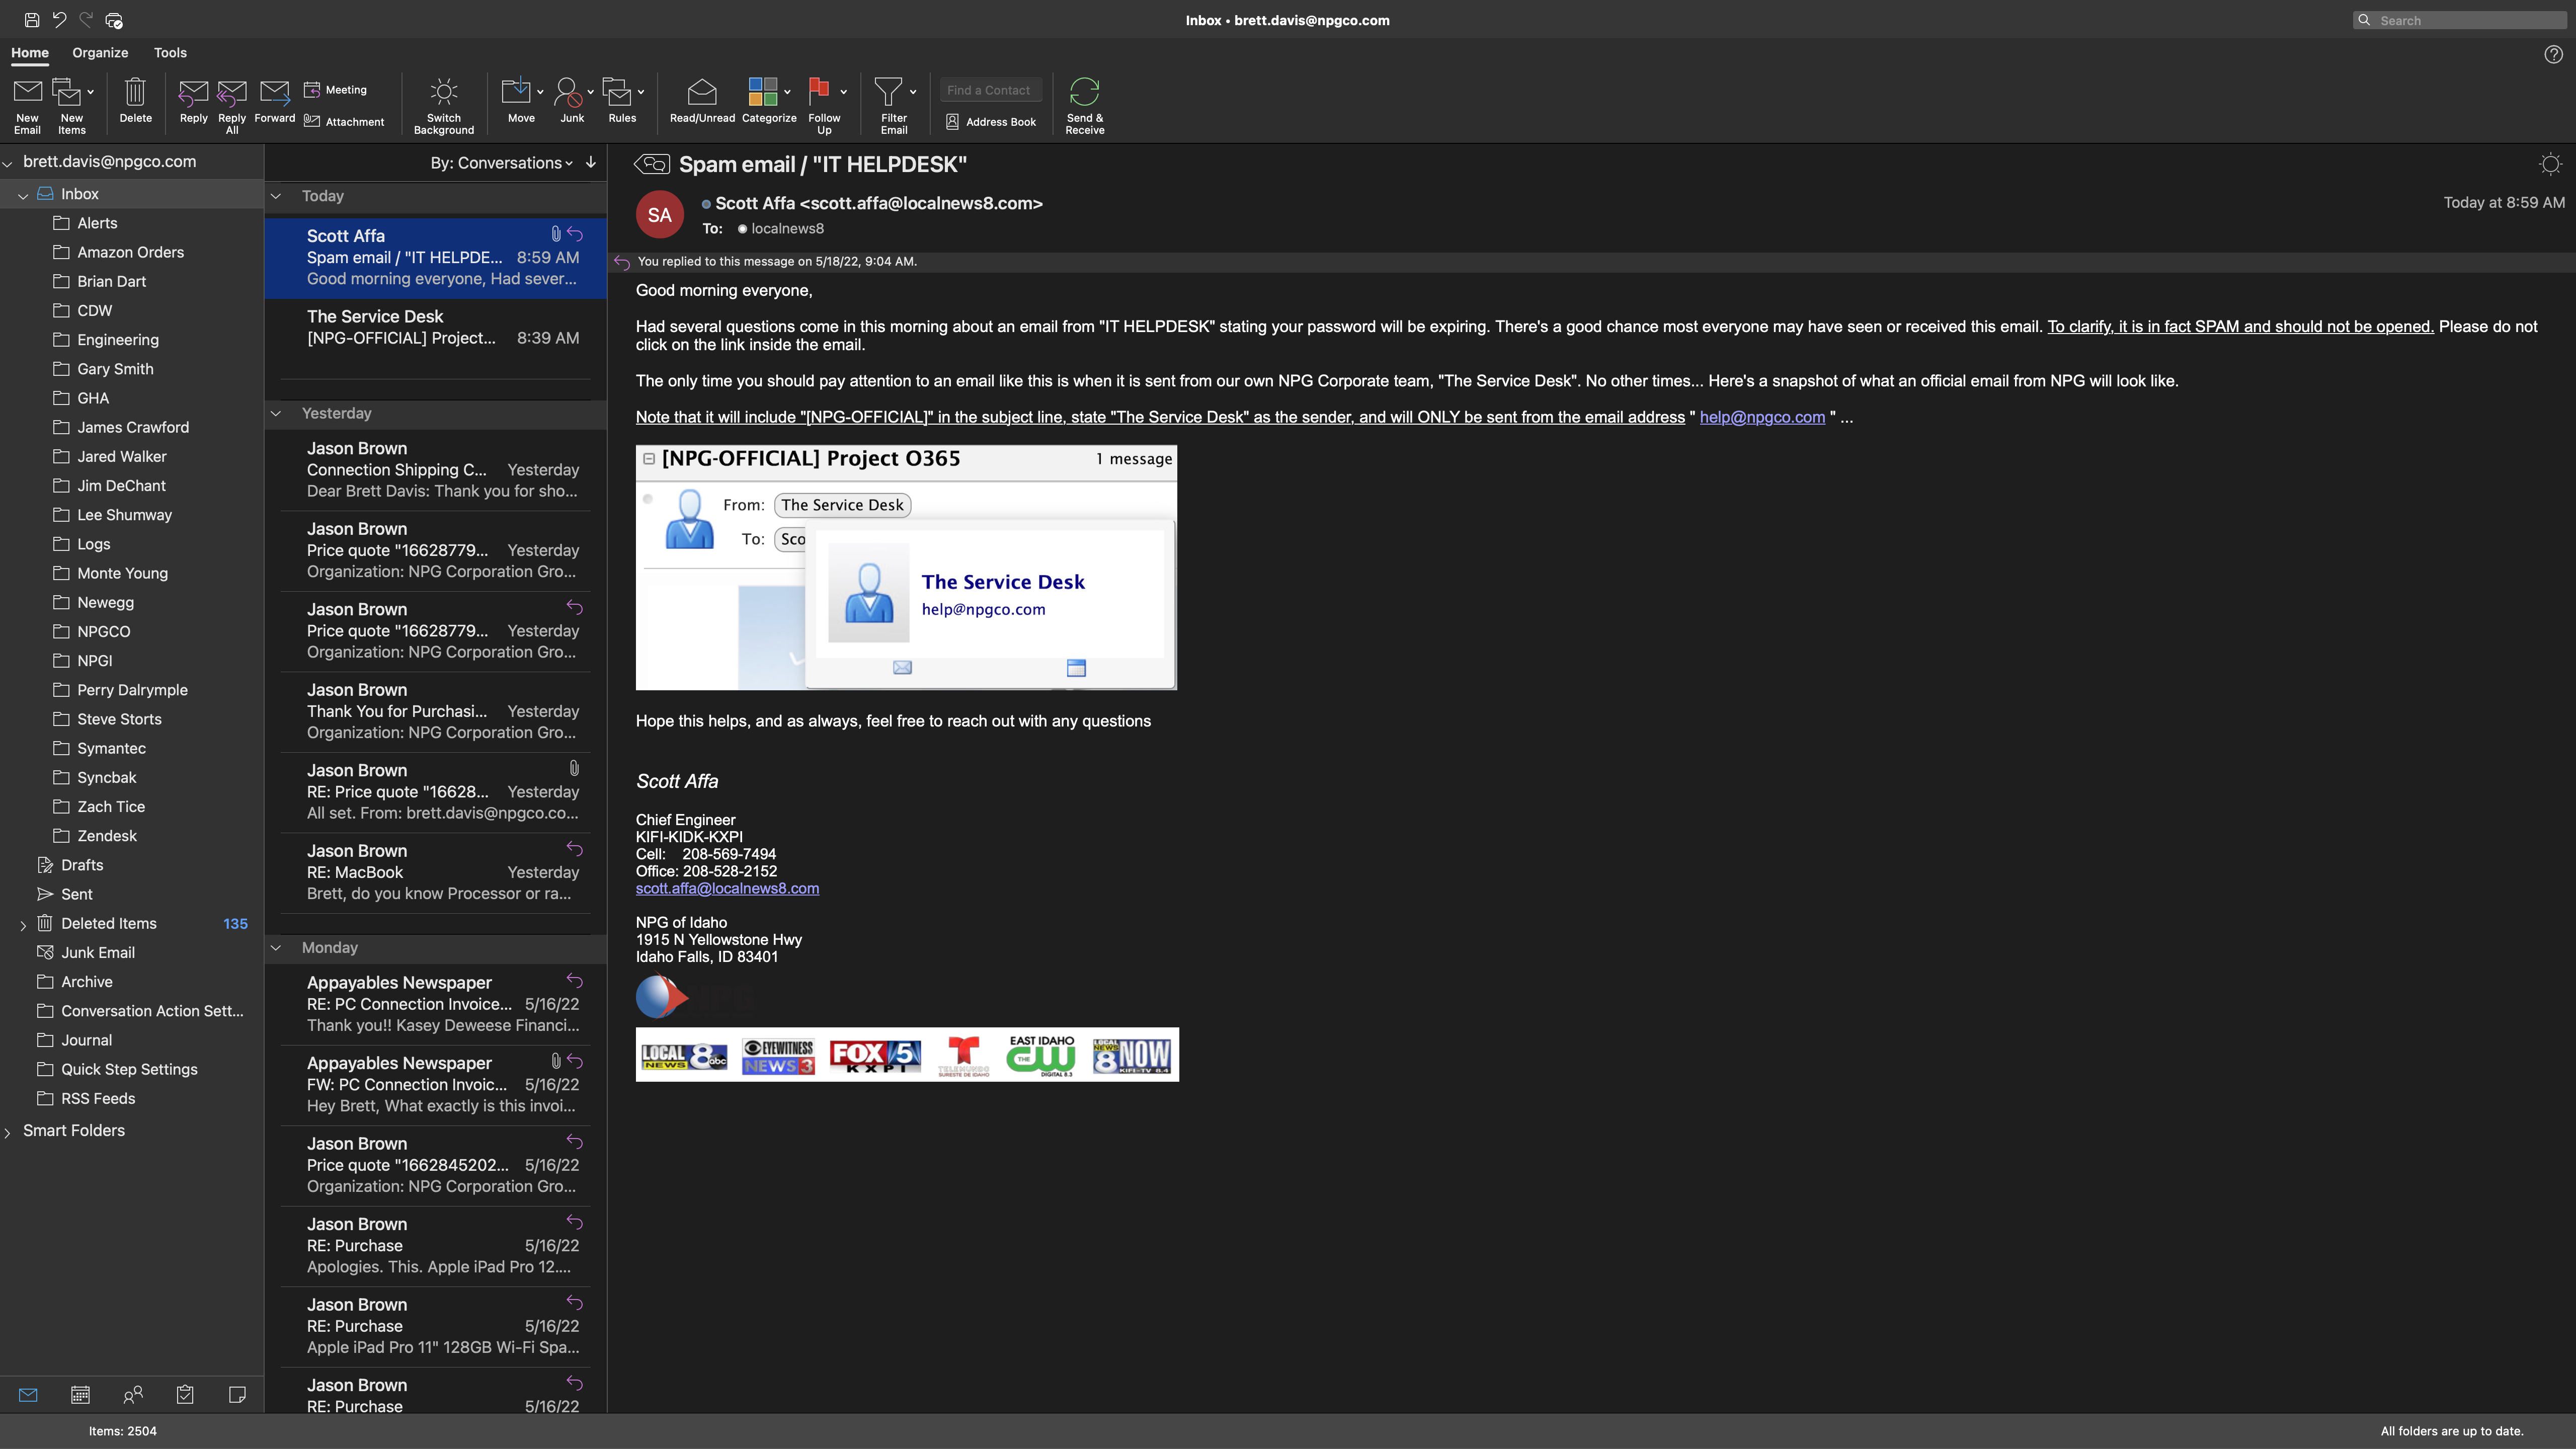The width and height of the screenshot is (2576, 1449).
Task: Open the Address Book
Action: tap(991, 122)
